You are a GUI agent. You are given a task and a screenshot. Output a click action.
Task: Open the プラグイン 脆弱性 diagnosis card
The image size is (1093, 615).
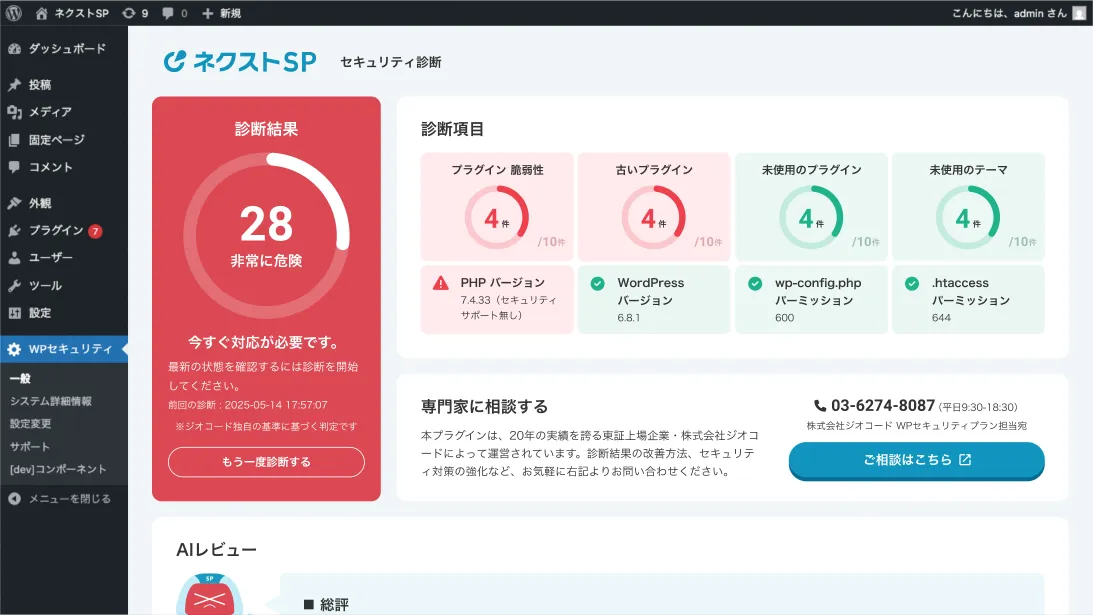[497, 206]
